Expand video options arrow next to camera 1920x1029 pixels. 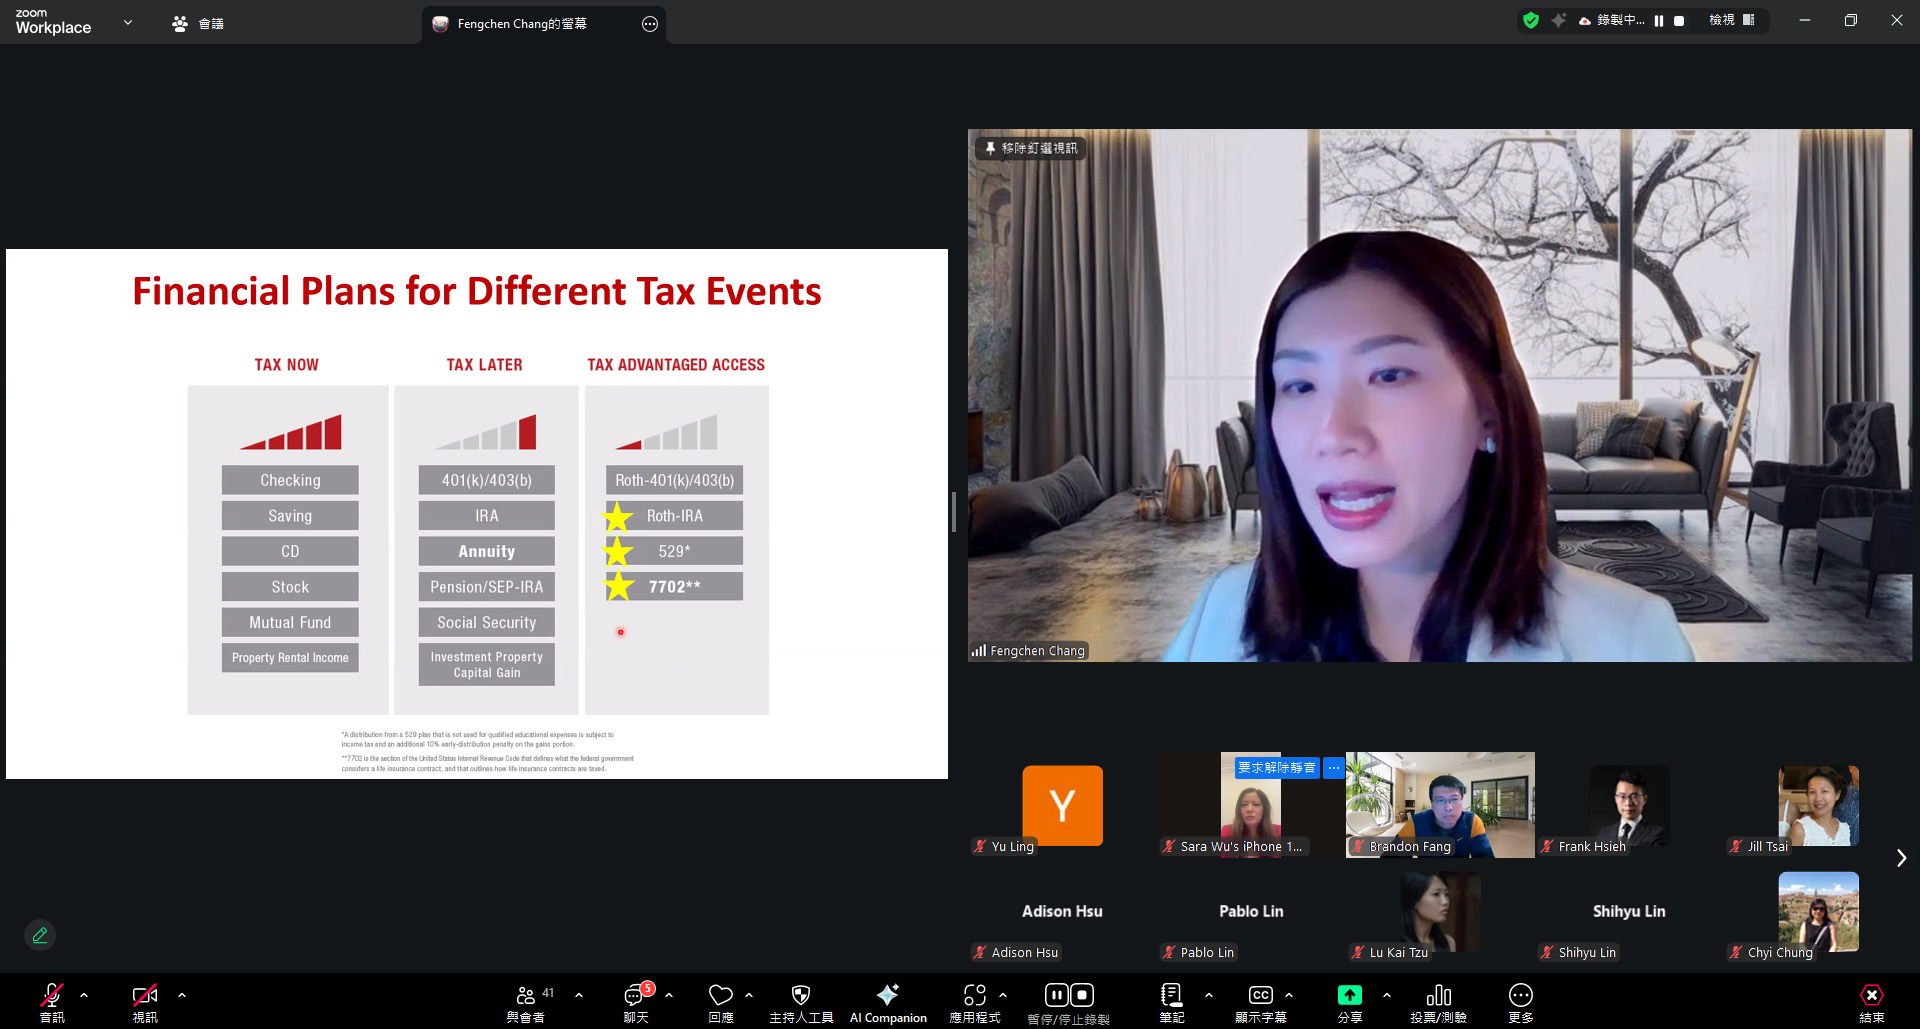pyautogui.click(x=182, y=995)
